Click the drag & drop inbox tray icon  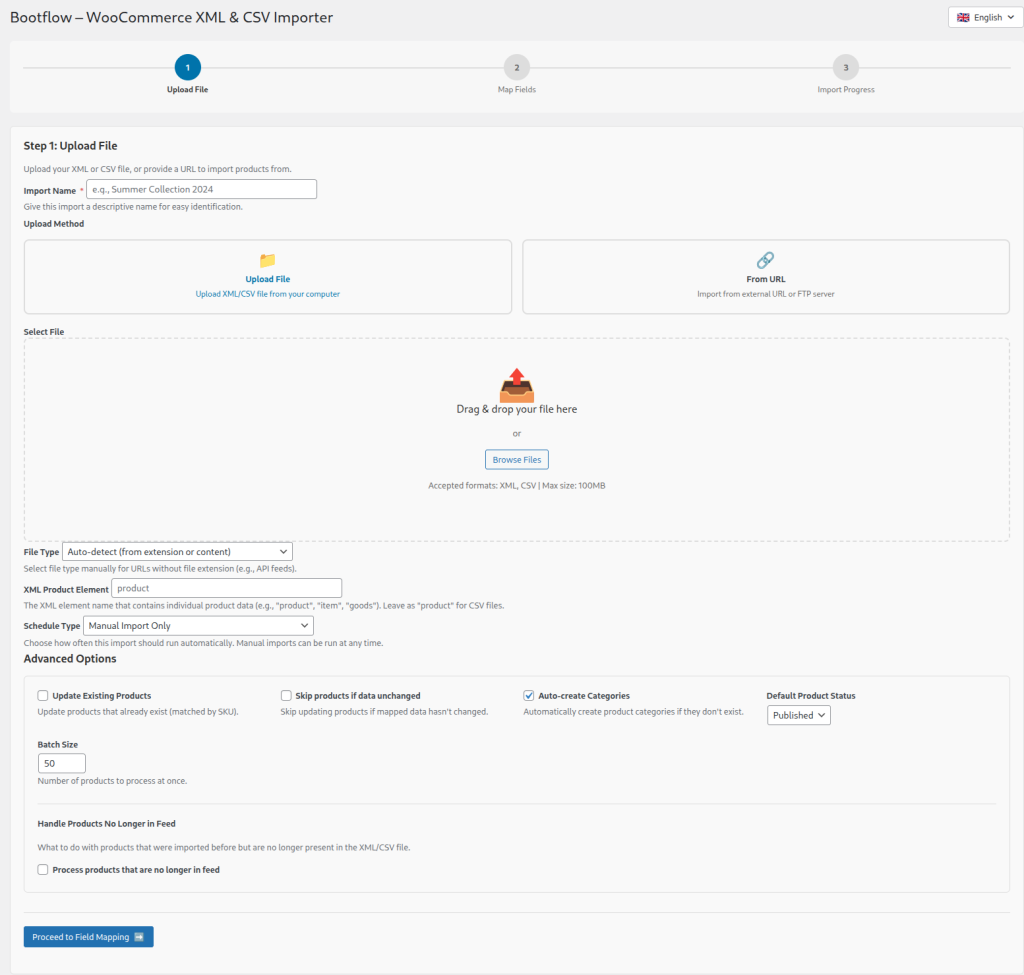(x=517, y=385)
